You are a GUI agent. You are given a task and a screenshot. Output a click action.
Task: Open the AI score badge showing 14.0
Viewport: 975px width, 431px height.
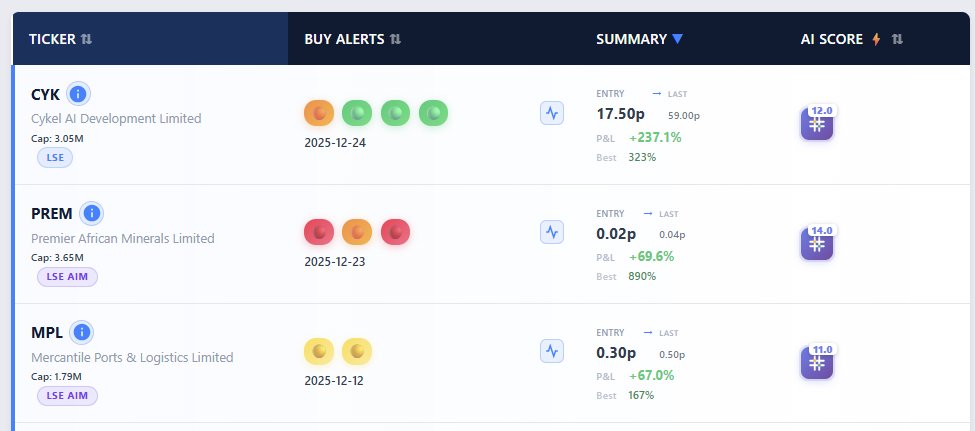(817, 242)
